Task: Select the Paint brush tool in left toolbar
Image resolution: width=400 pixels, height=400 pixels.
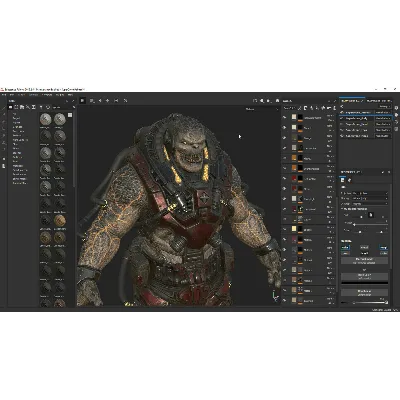Action: coord(4,108)
